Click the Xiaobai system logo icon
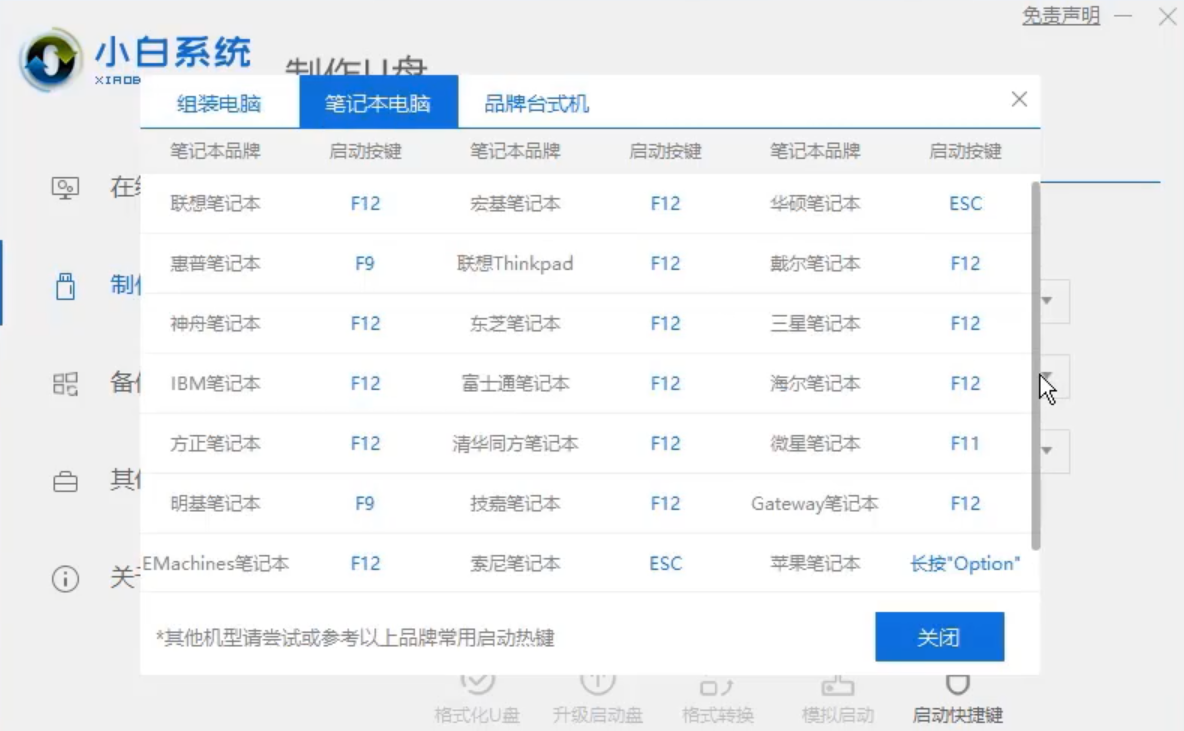The height and width of the screenshot is (731, 1184). pyautogui.click(x=51, y=60)
